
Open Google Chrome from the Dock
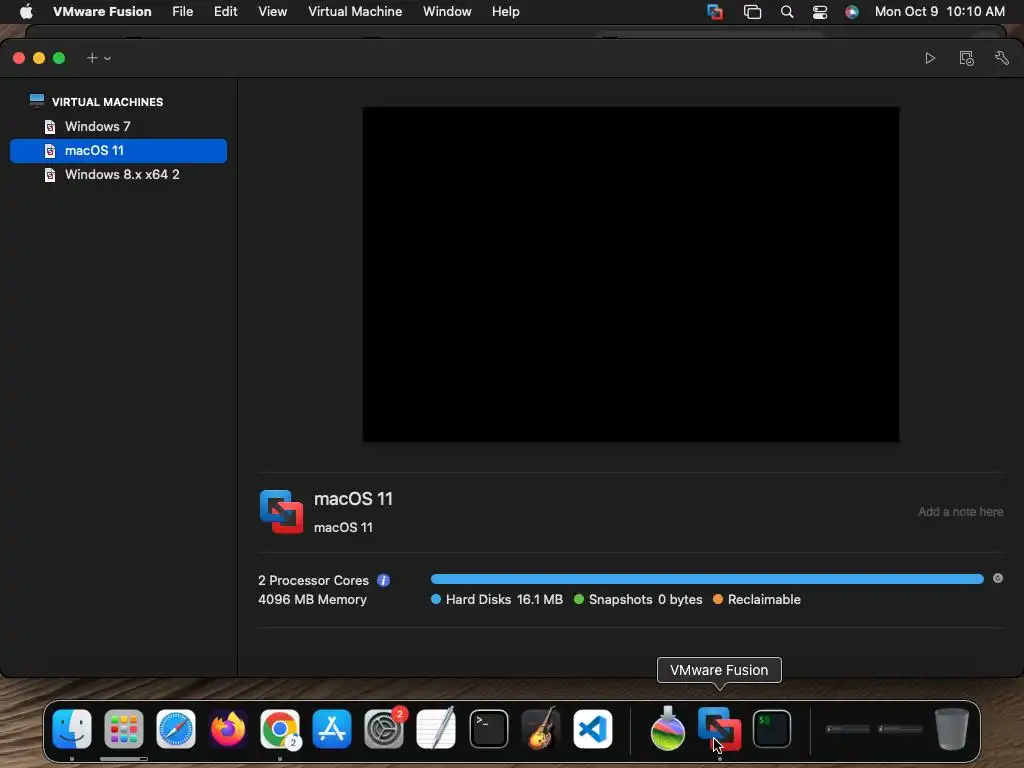pyautogui.click(x=280, y=729)
